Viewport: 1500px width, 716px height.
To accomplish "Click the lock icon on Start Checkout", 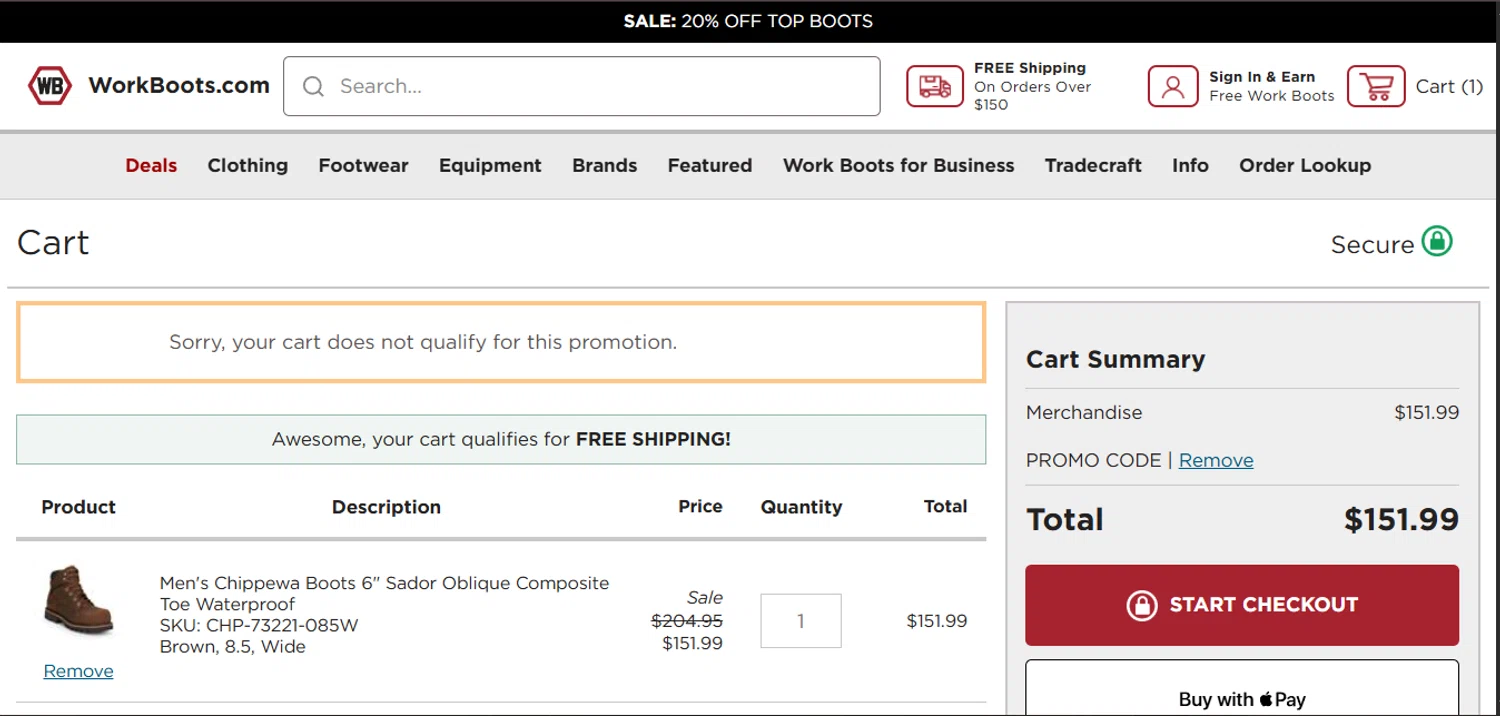I will tap(1141, 605).
